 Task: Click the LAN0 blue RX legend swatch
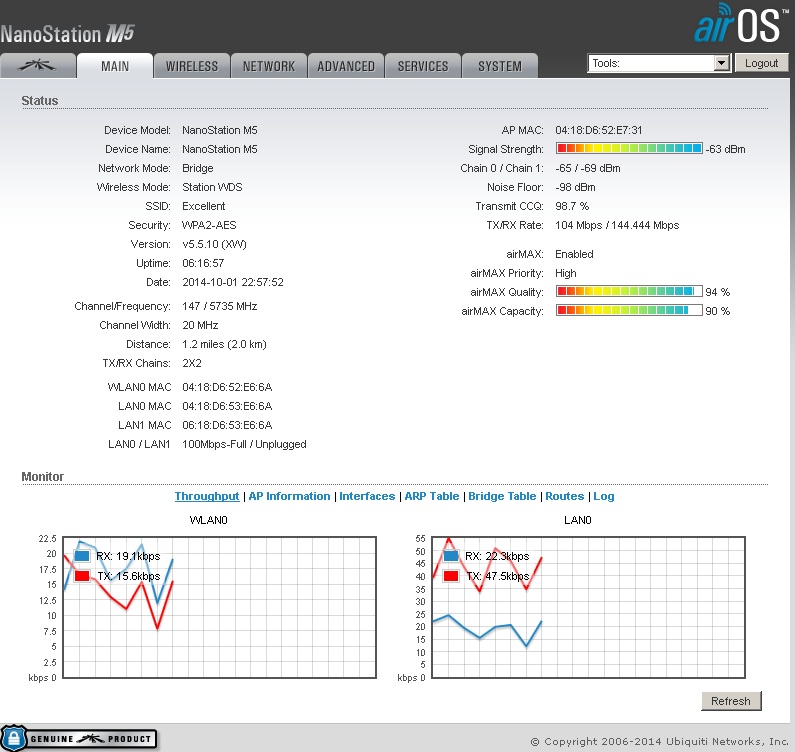(451, 556)
